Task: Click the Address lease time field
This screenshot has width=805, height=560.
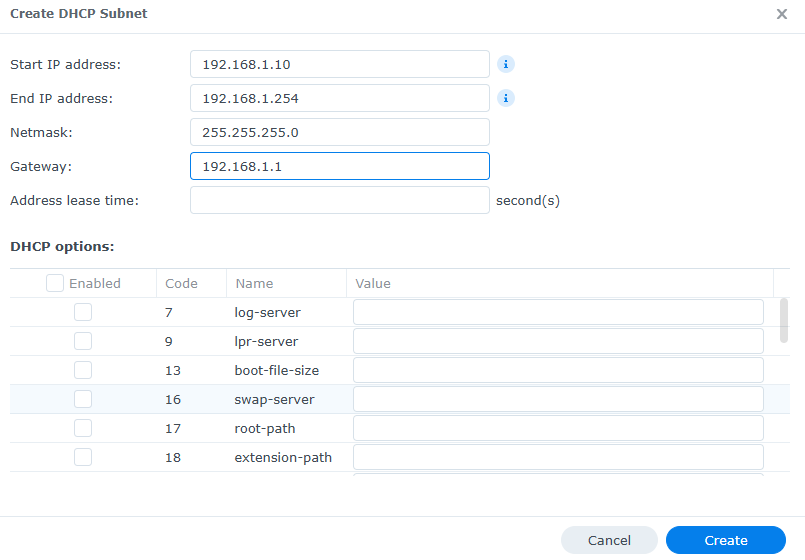Action: 339,200
